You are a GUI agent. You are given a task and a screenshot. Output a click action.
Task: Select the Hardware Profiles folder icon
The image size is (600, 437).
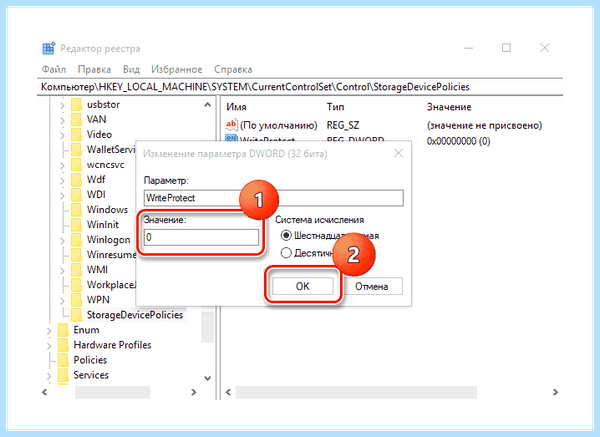63,345
